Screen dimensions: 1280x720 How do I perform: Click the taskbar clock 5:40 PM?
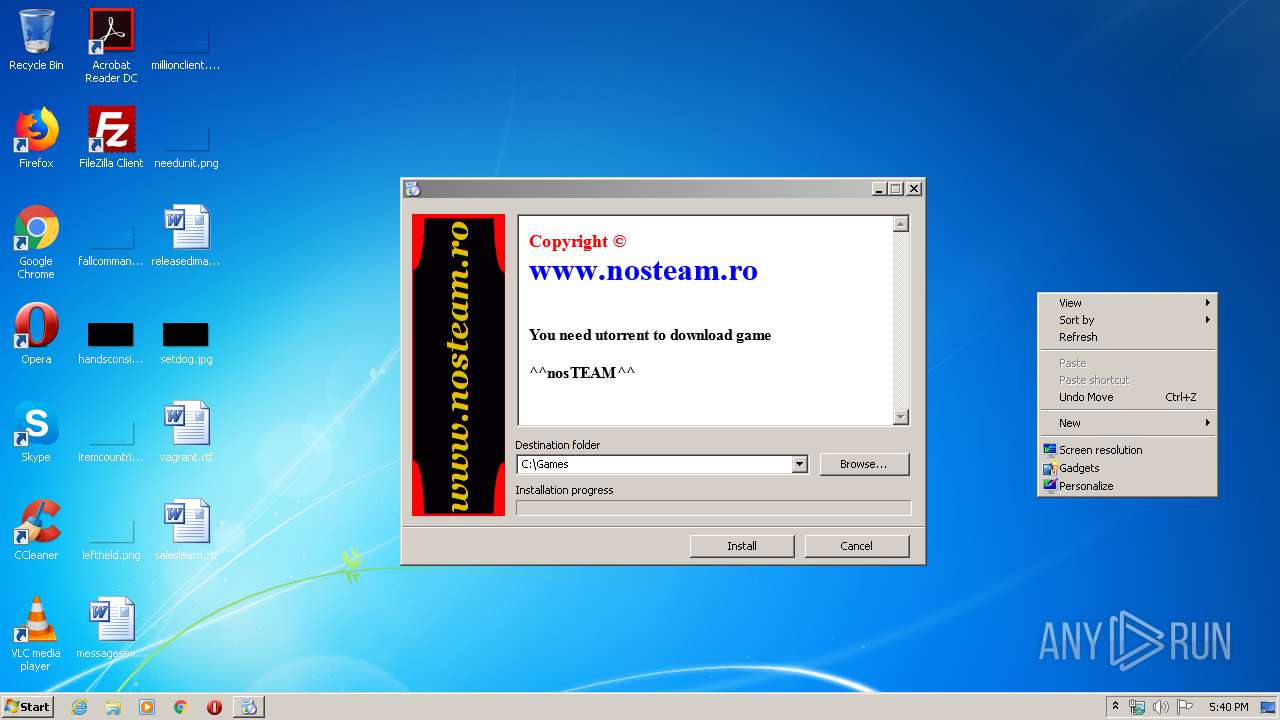[x=1228, y=707]
